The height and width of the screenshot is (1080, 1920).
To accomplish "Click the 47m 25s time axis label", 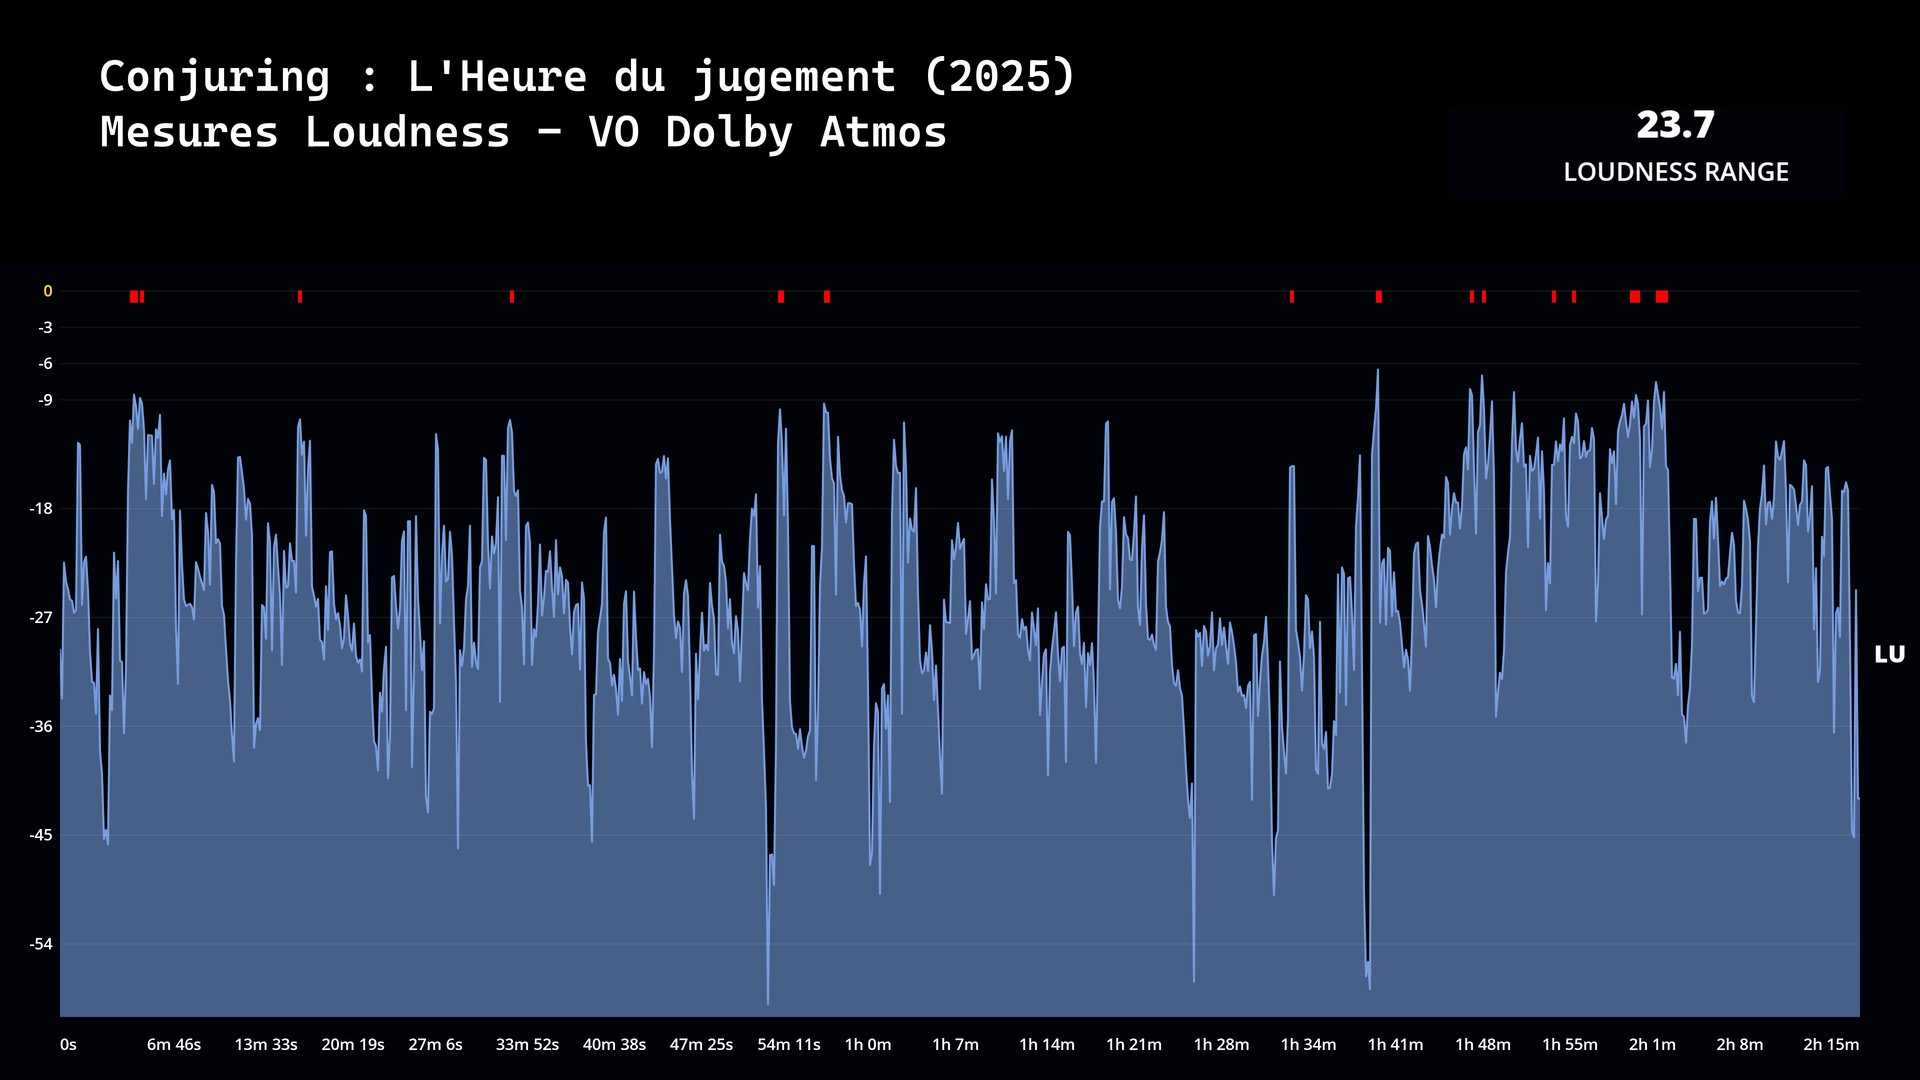I will pyautogui.click(x=701, y=1045).
